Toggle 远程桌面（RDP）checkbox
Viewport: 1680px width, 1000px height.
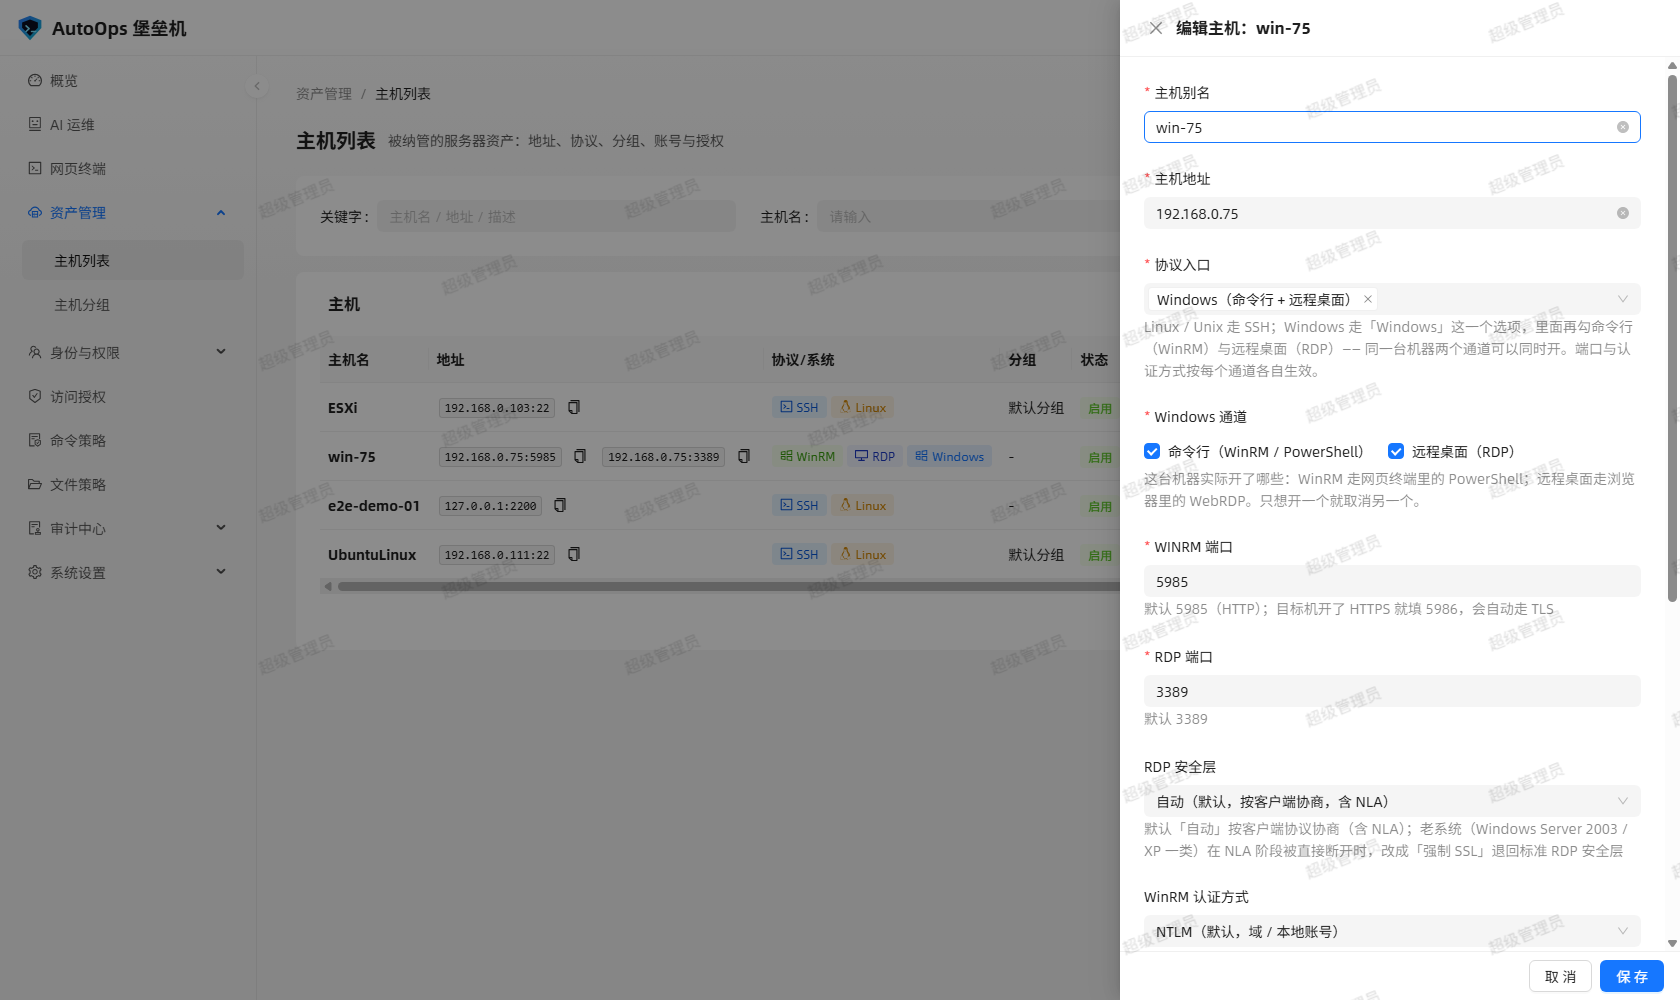[x=1396, y=451]
